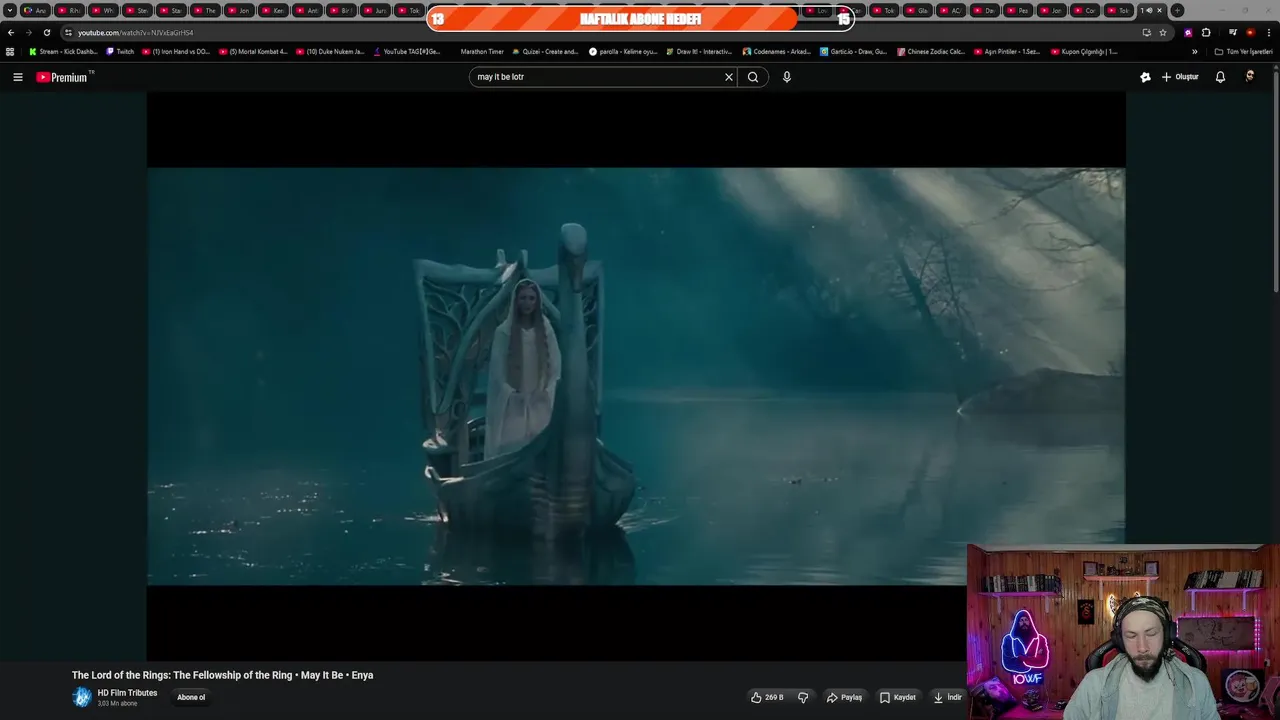Expand hidden bookmarks with double chevron
This screenshot has height=720, width=1280.
coord(1194,51)
